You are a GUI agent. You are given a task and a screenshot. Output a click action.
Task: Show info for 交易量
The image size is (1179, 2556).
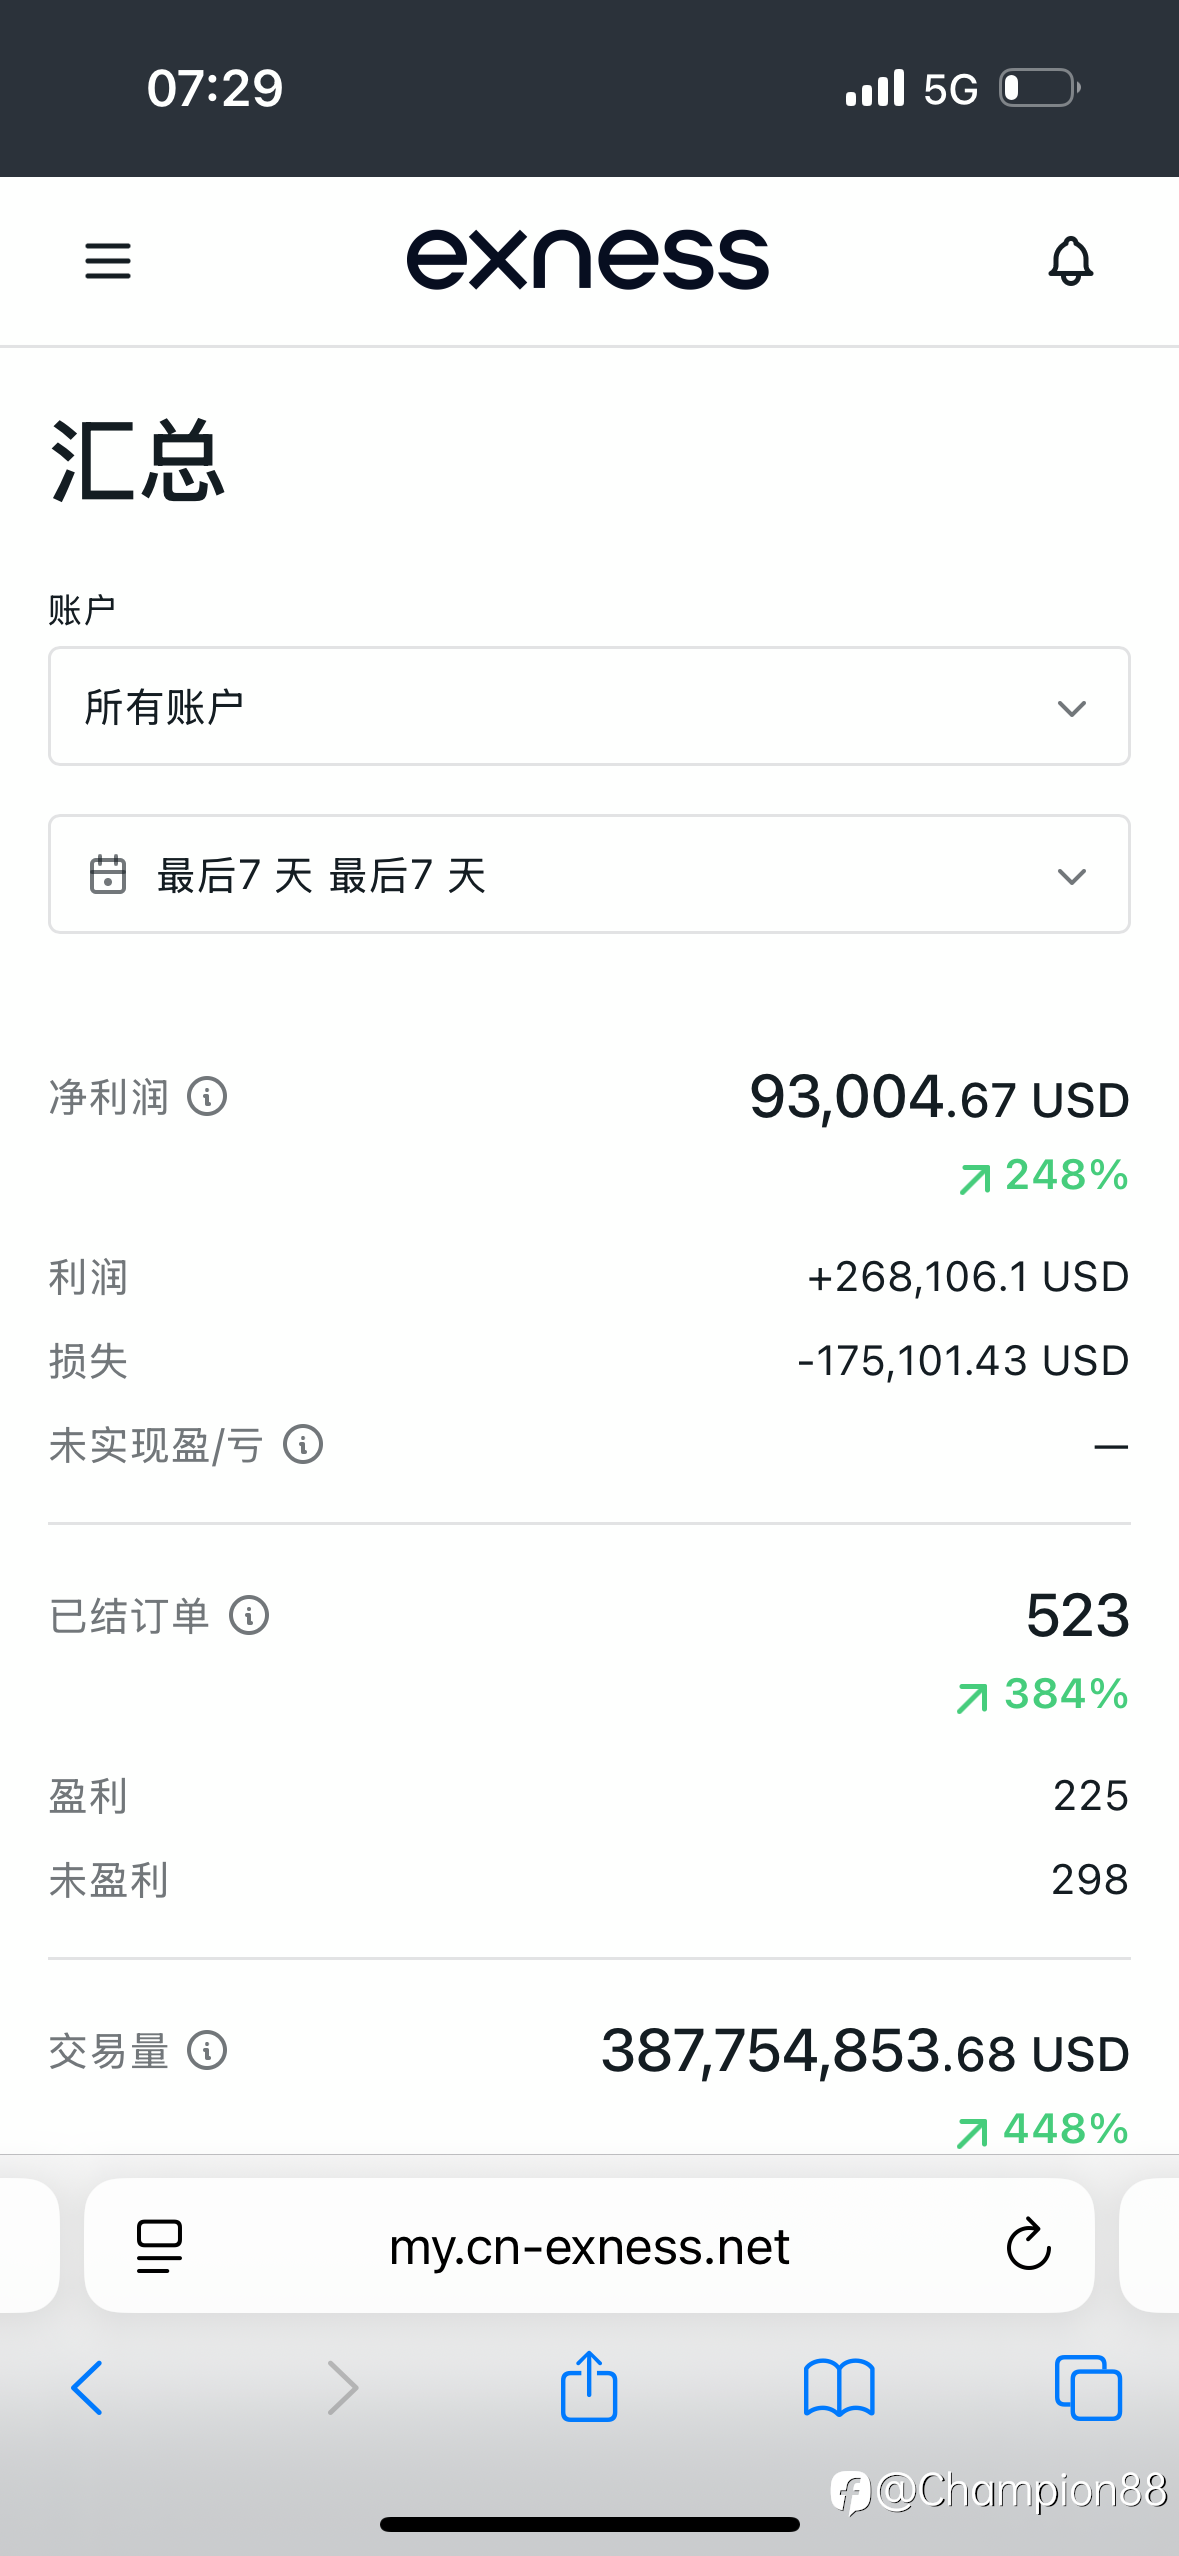pyautogui.click(x=208, y=2051)
